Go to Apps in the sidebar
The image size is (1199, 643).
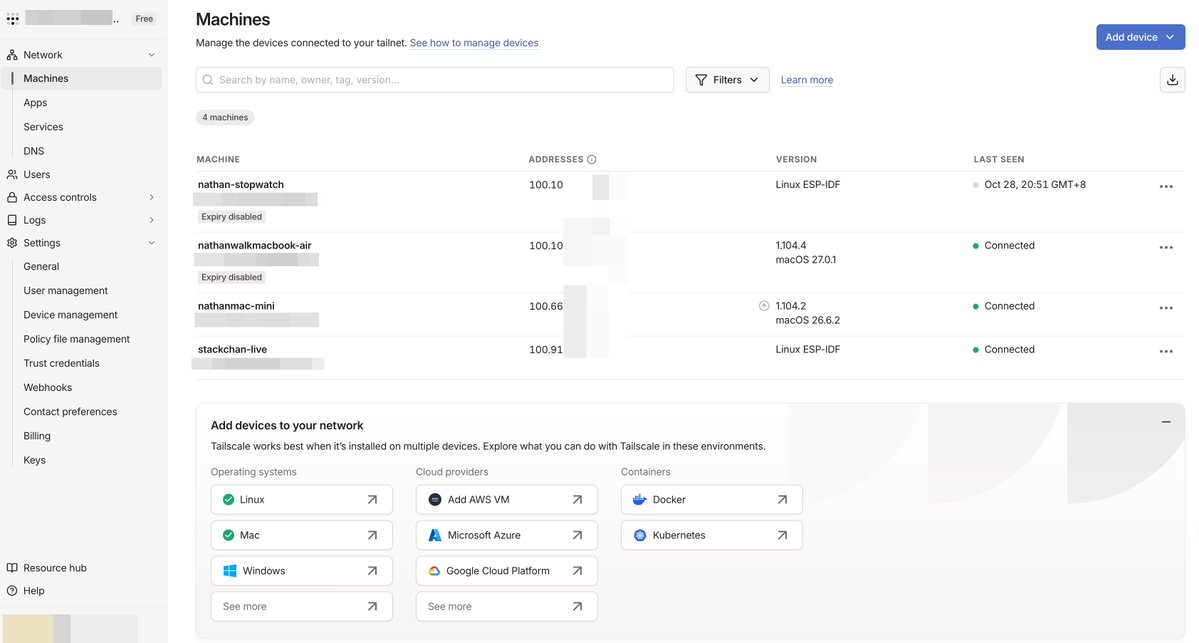35,102
